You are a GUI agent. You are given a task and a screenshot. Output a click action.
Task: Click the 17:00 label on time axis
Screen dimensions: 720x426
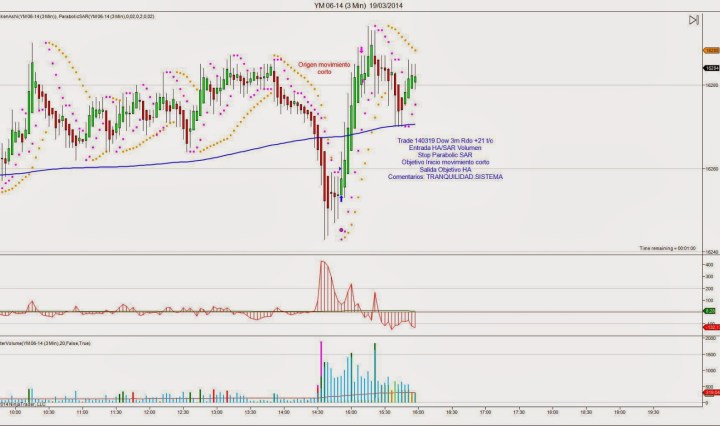(x=485, y=411)
